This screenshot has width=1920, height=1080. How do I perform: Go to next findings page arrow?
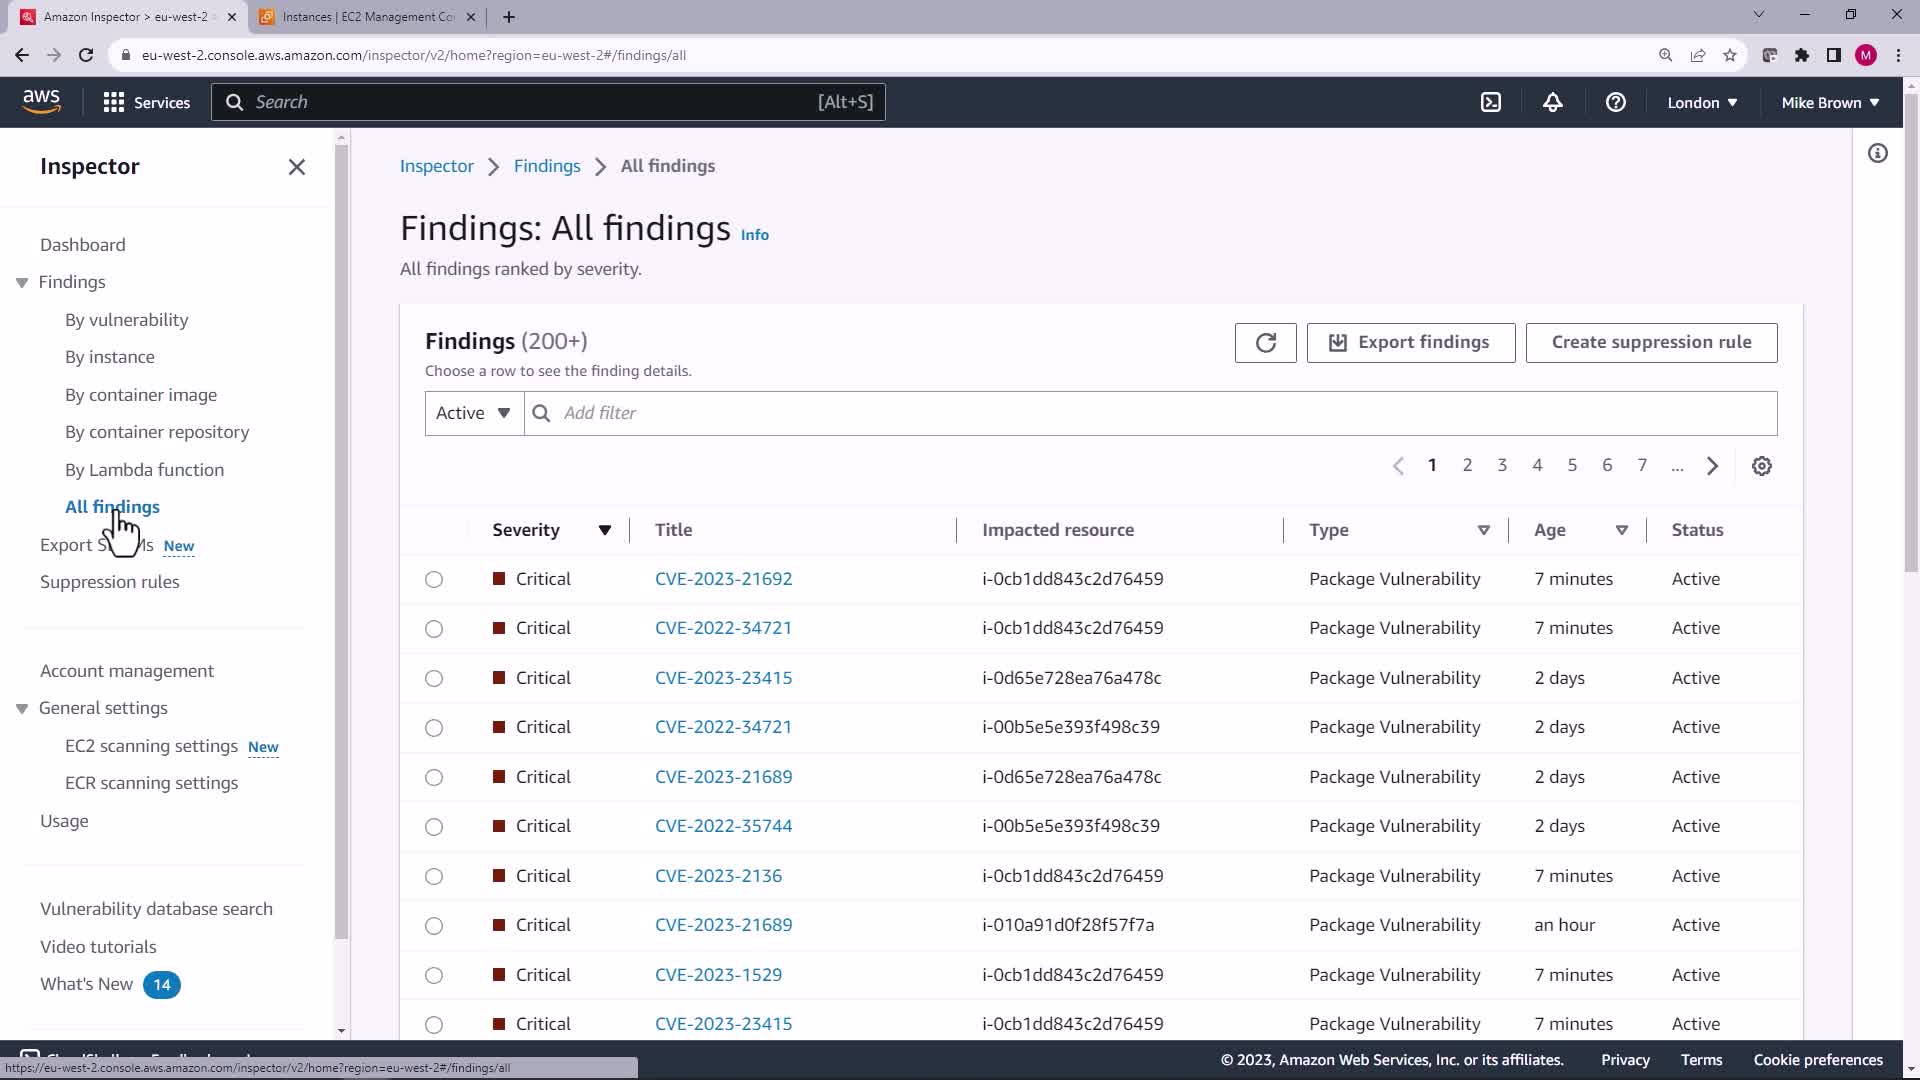pos(1712,466)
